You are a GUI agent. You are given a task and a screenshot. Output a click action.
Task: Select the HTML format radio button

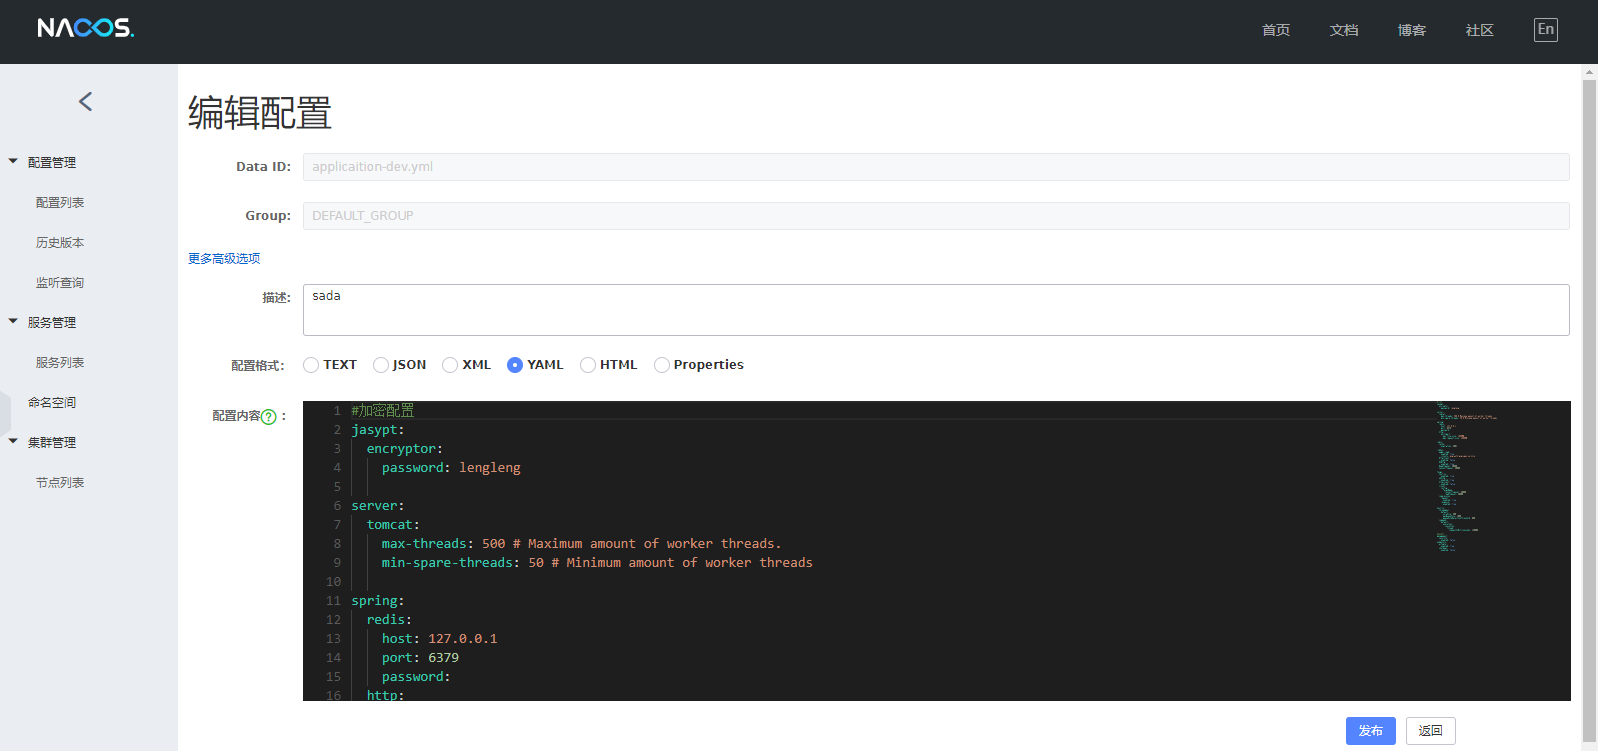588,365
